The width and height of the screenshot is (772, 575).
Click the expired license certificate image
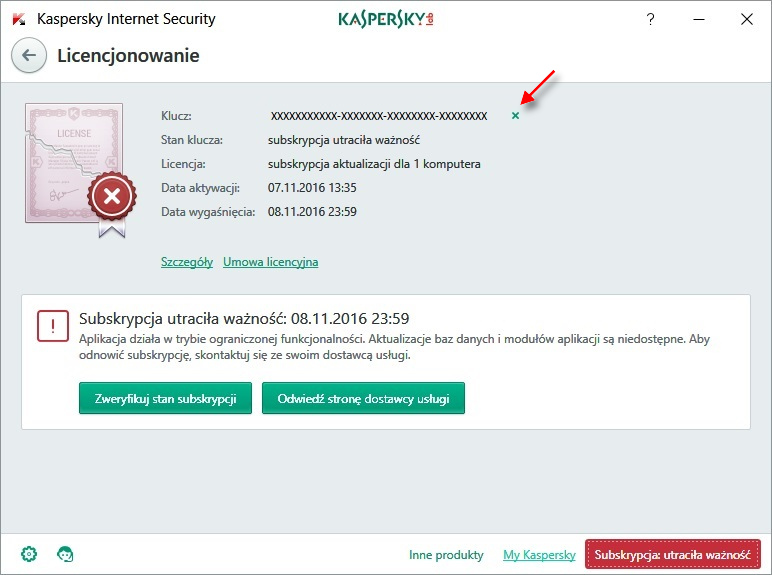coord(80,170)
